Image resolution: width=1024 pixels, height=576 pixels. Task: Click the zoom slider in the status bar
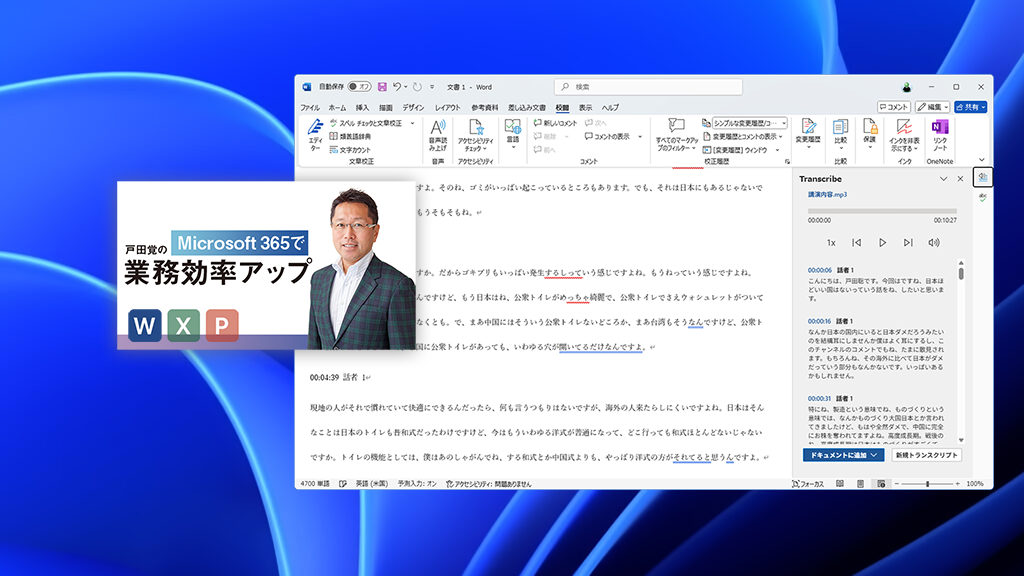click(x=927, y=484)
